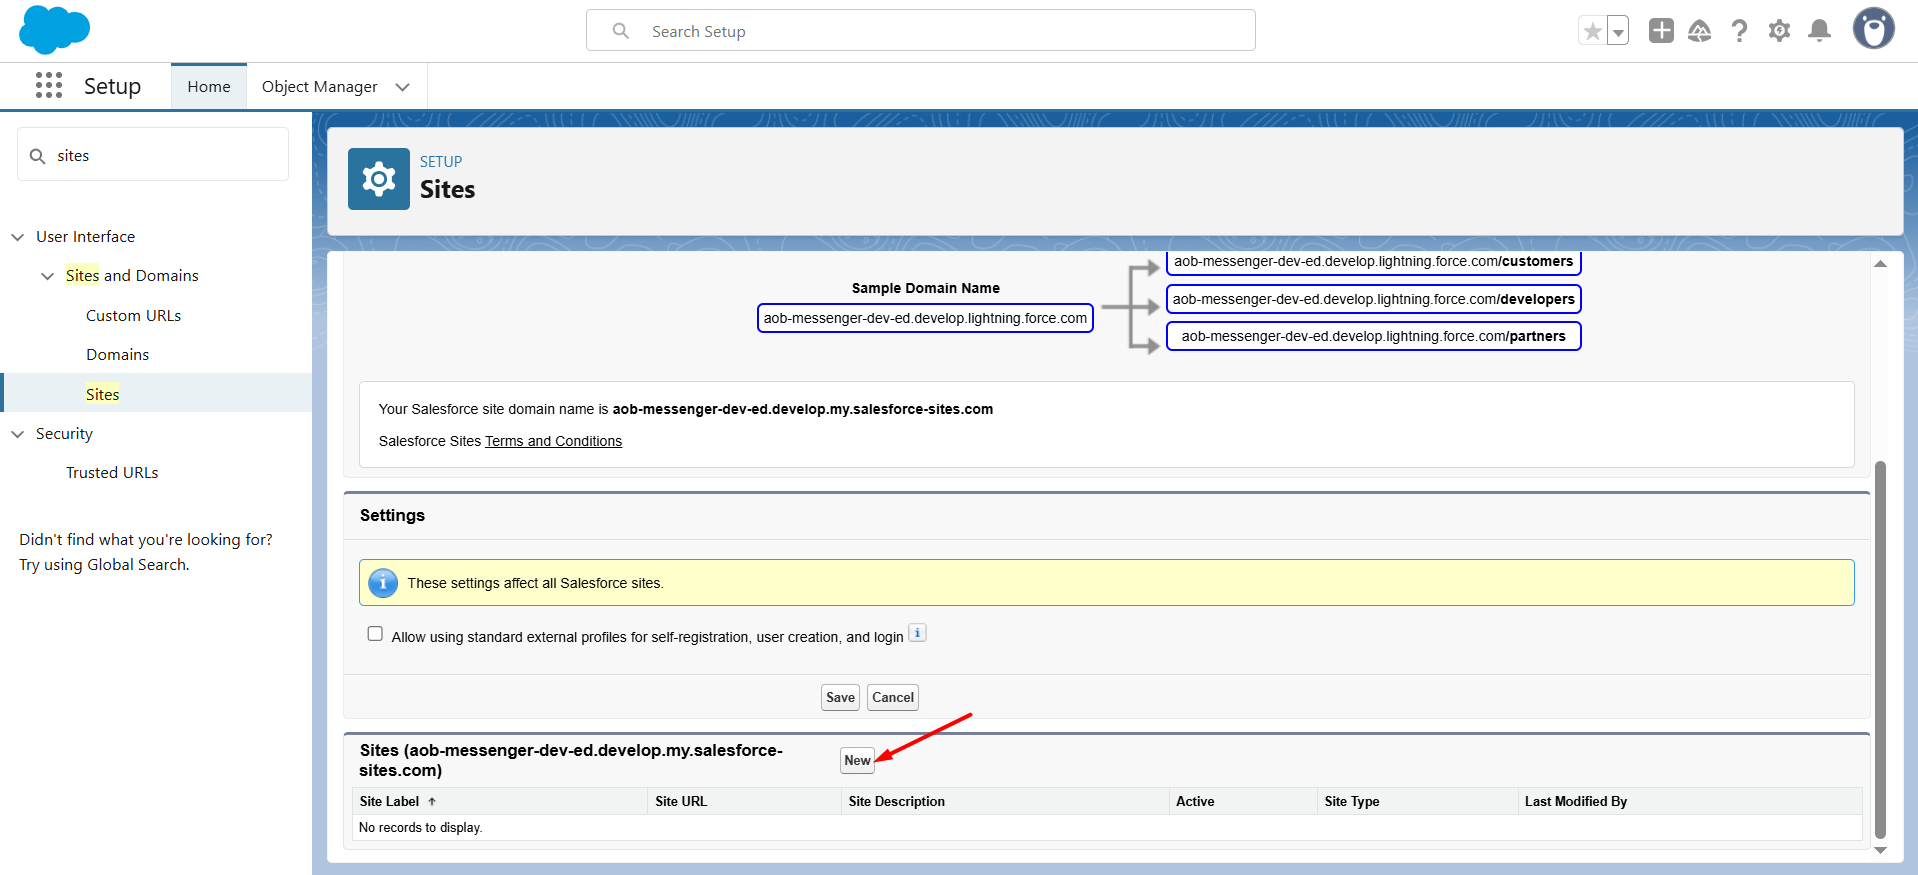Click the blue info icon in settings banner
Image resolution: width=1918 pixels, height=875 pixels.
383,583
